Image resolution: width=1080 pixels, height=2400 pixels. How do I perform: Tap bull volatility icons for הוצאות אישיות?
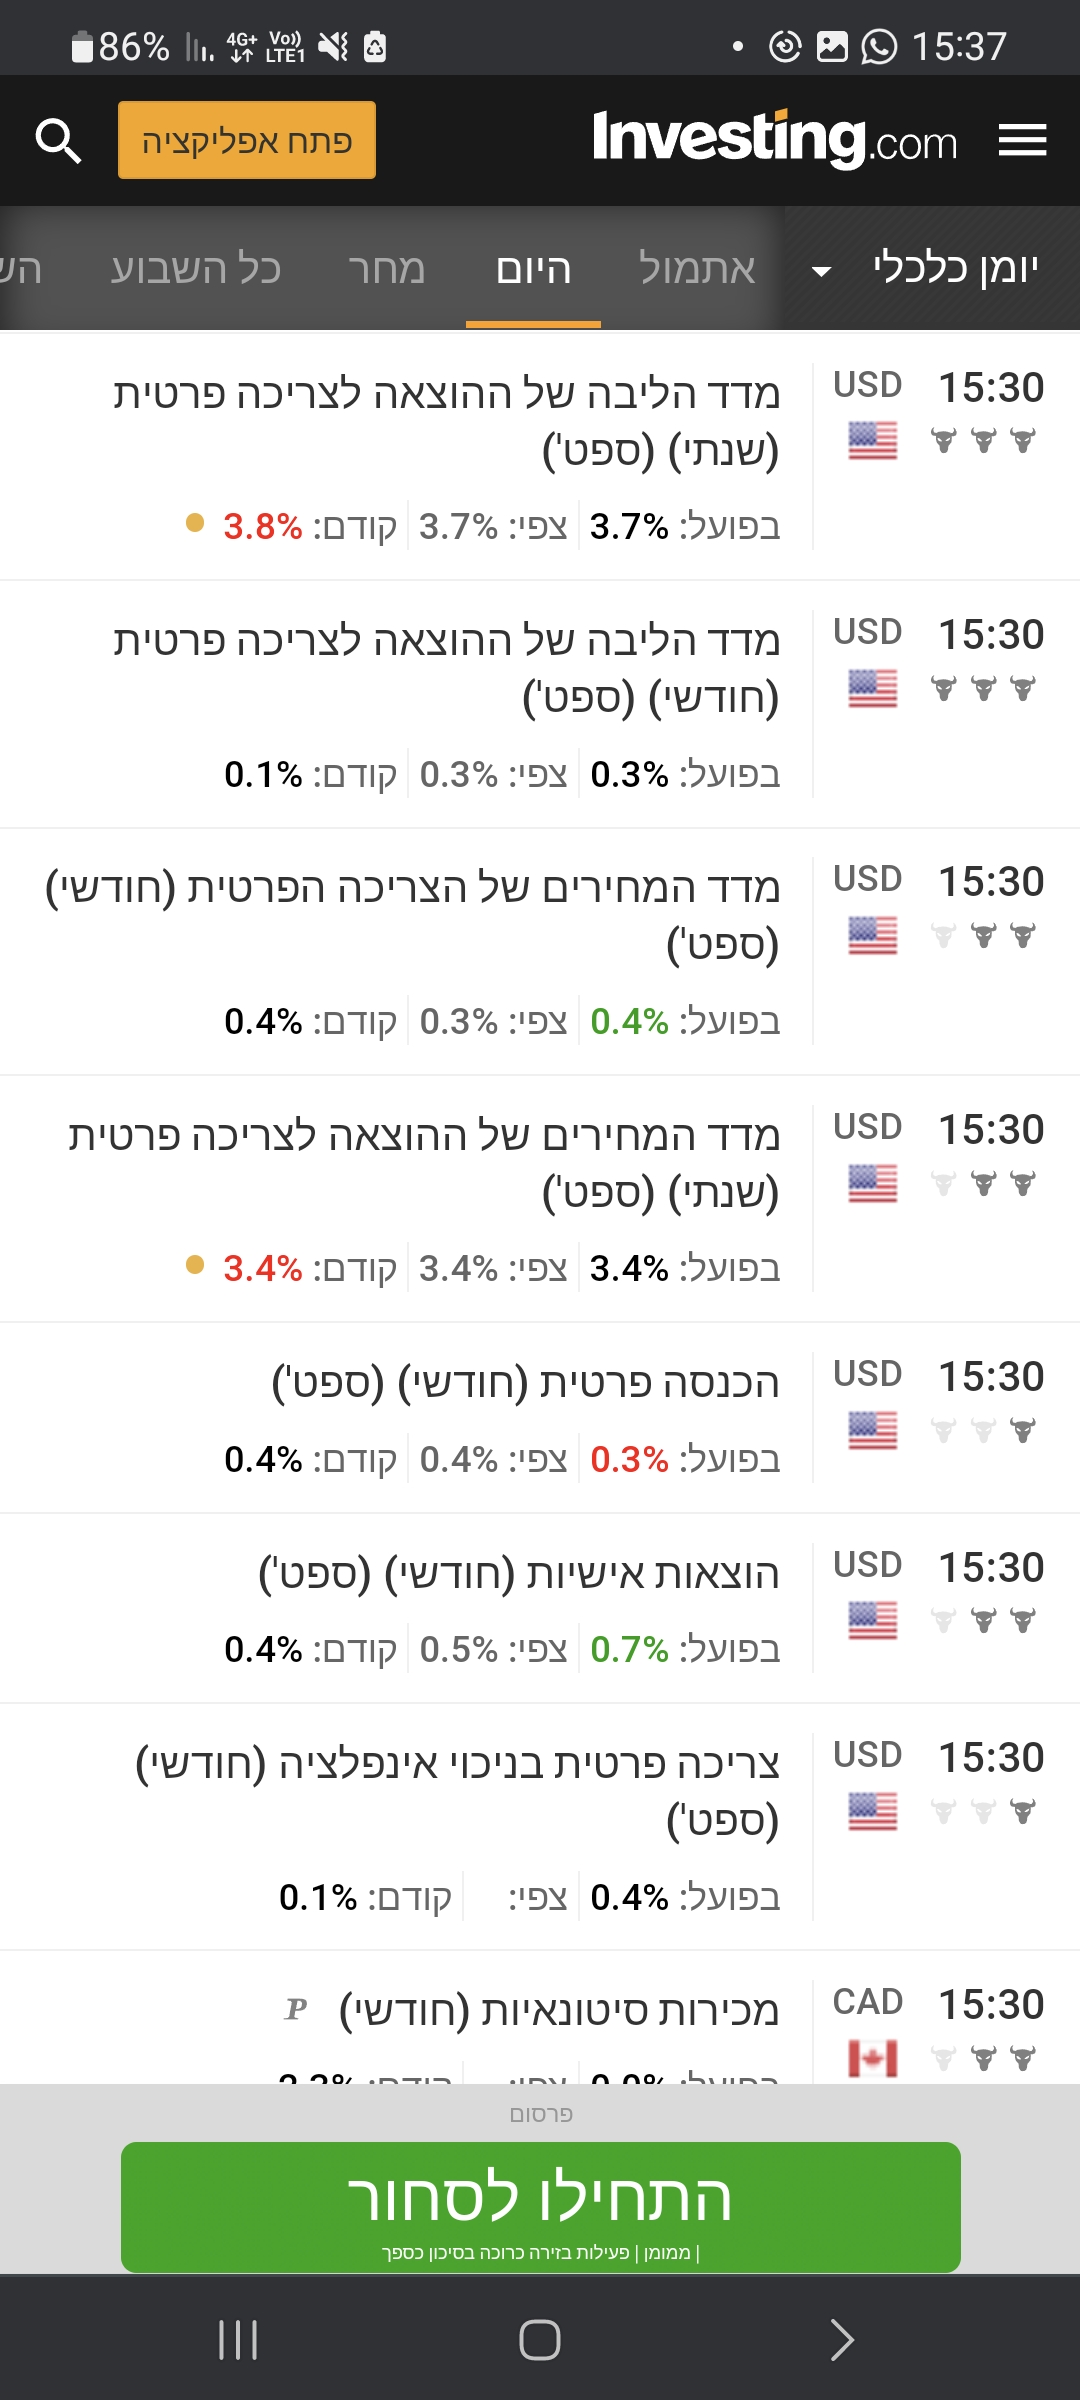983,1620
